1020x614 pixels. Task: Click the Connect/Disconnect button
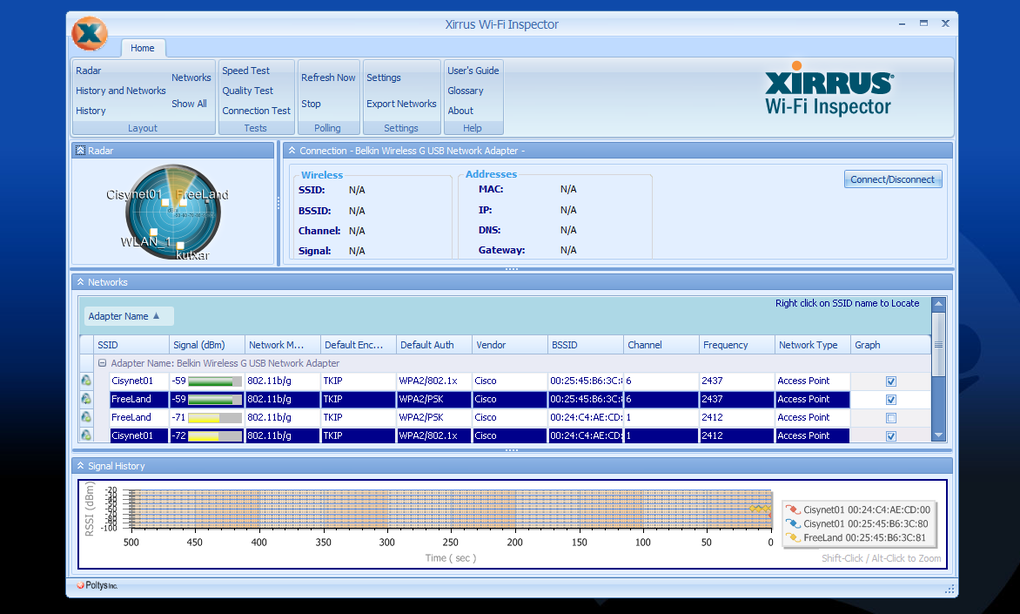pyautogui.click(x=892, y=180)
